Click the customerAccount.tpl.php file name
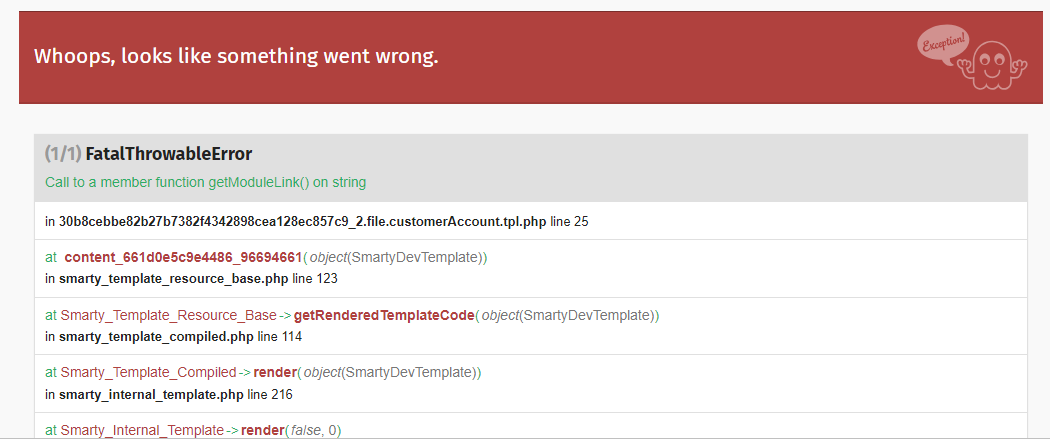 click(303, 222)
